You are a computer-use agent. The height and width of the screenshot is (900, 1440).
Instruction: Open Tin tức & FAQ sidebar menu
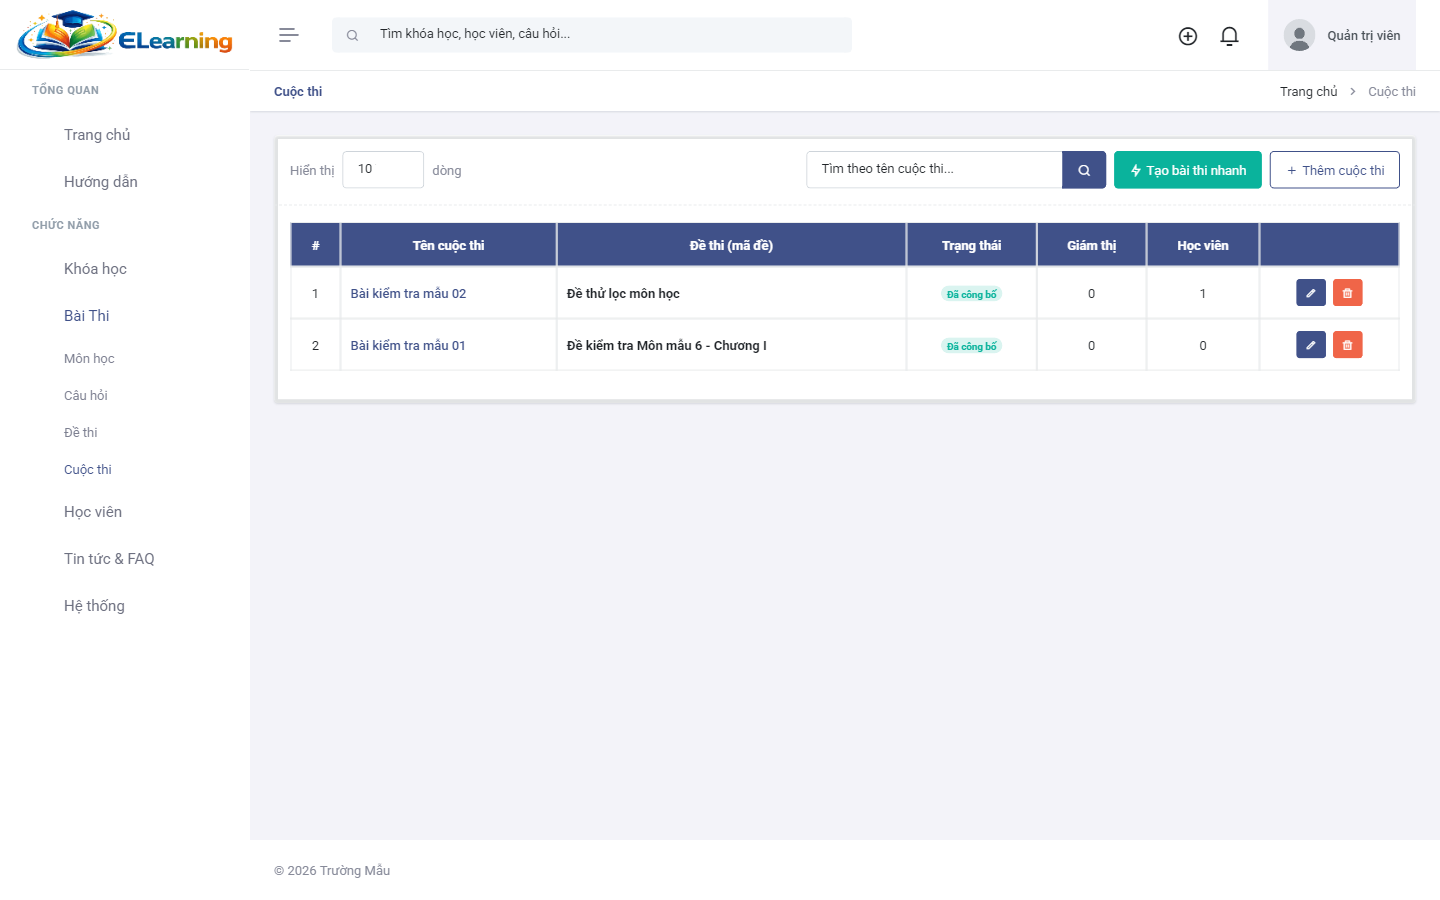pyautogui.click(x=109, y=559)
